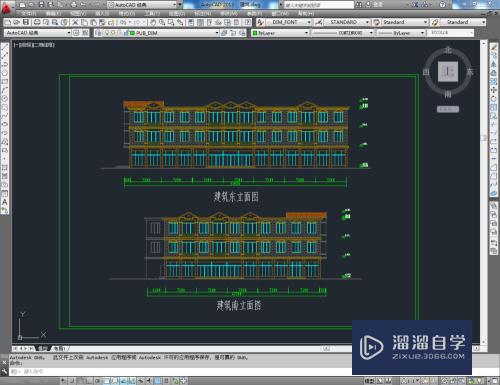500x385 pixels.
Task: Click the Multileader Style icon
Action: tap(435, 22)
